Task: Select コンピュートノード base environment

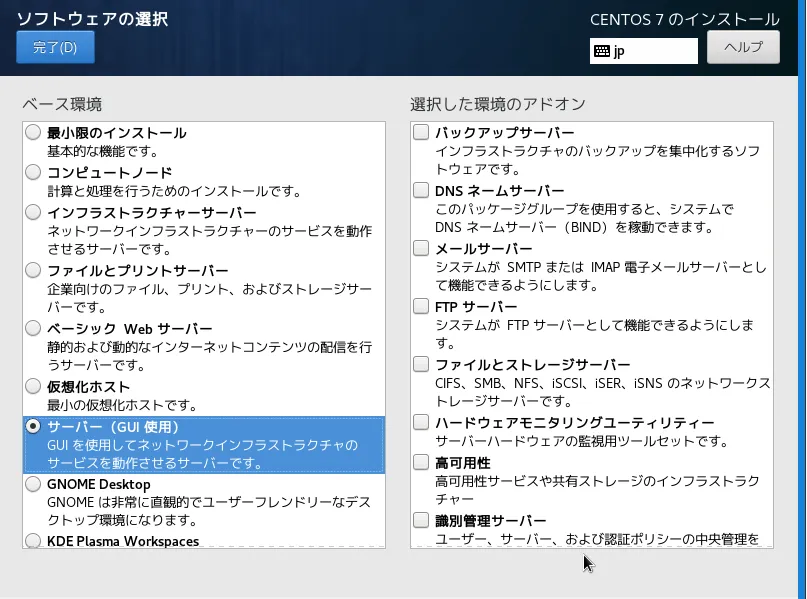Action: tap(33, 172)
